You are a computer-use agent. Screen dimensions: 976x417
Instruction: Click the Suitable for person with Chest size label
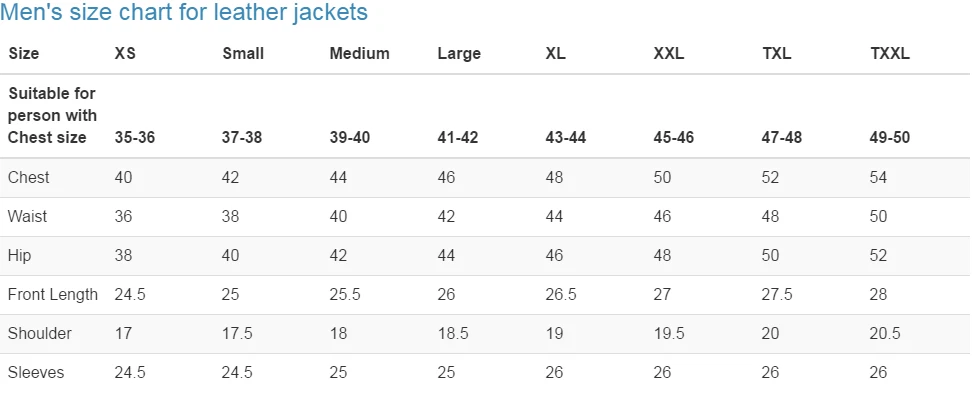pyautogui.click(x=52, y=115)
